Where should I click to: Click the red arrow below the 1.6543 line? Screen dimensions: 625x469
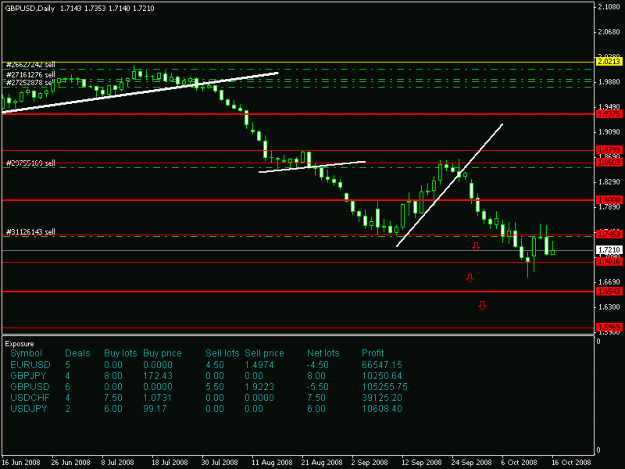point(482,306)
